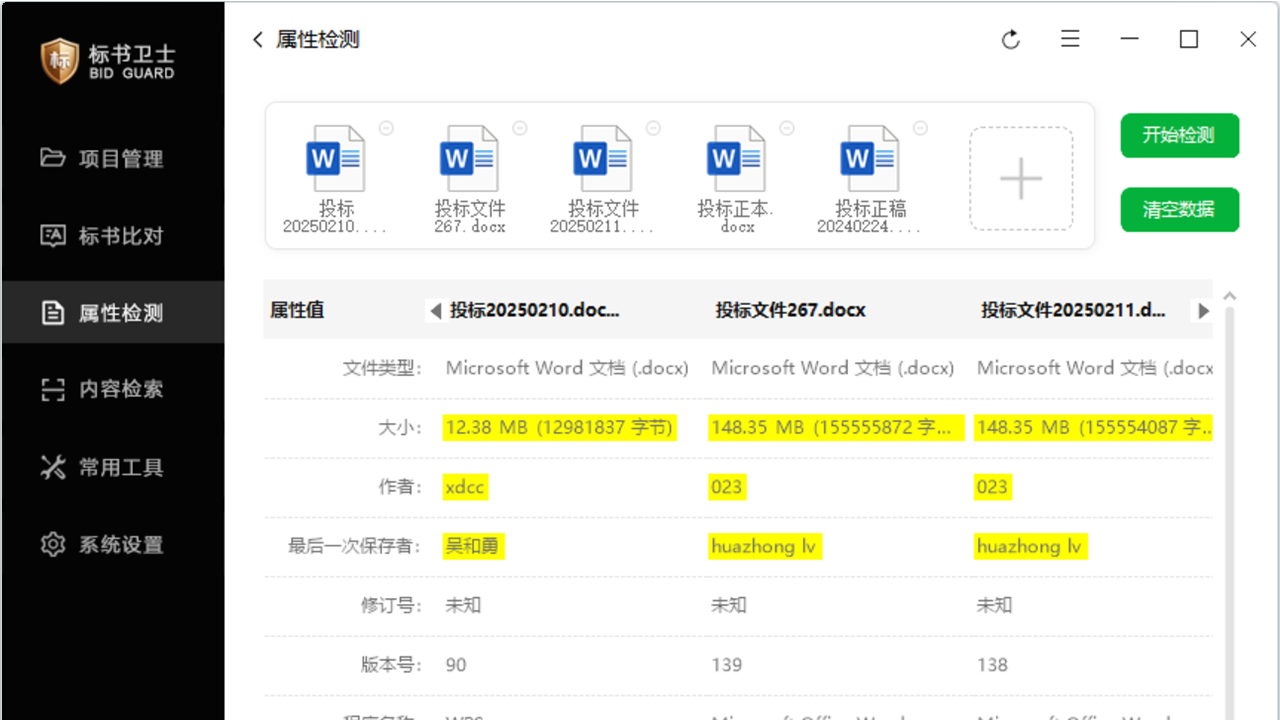
Task: Click the 清空数据 button
Action: point(1179,209)
